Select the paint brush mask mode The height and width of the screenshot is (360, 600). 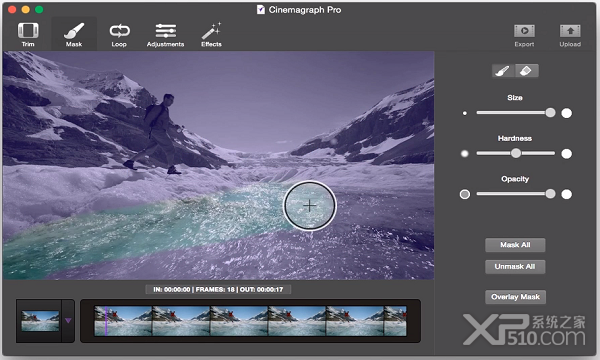(503, 71)
